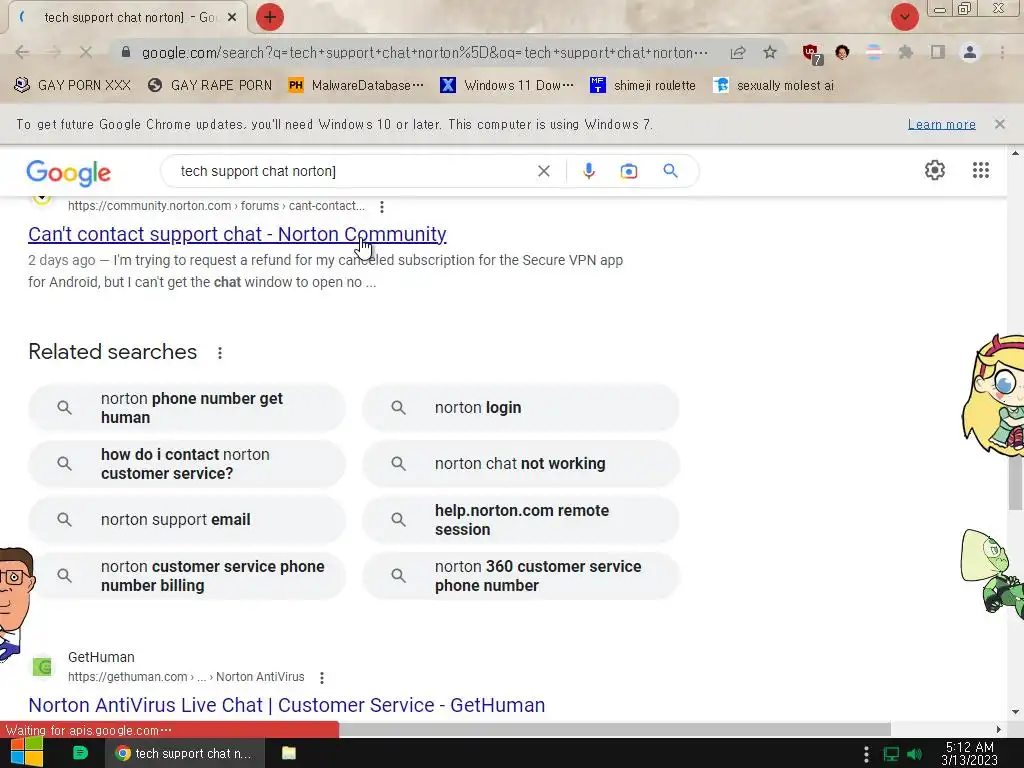Open Google quick settings gear

(x=935, y=170)
